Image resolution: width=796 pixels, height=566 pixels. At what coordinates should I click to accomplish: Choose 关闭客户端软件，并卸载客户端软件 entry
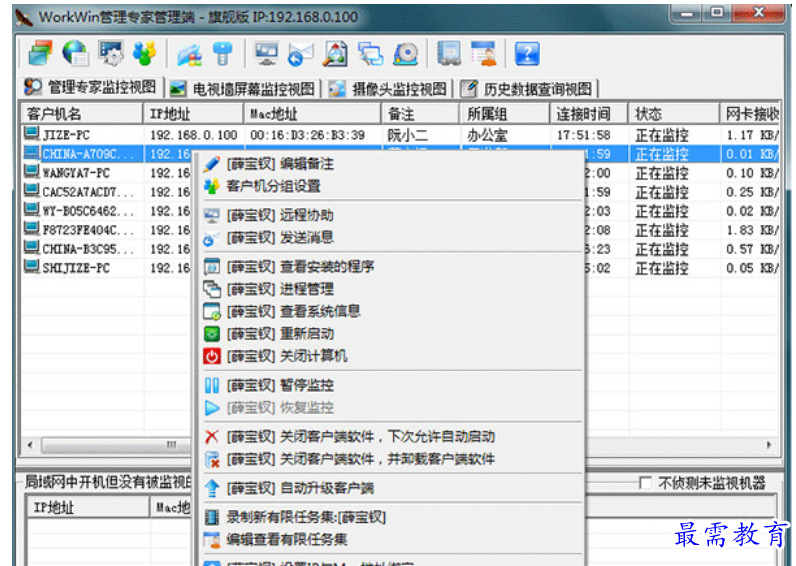(x=388, y=459)
